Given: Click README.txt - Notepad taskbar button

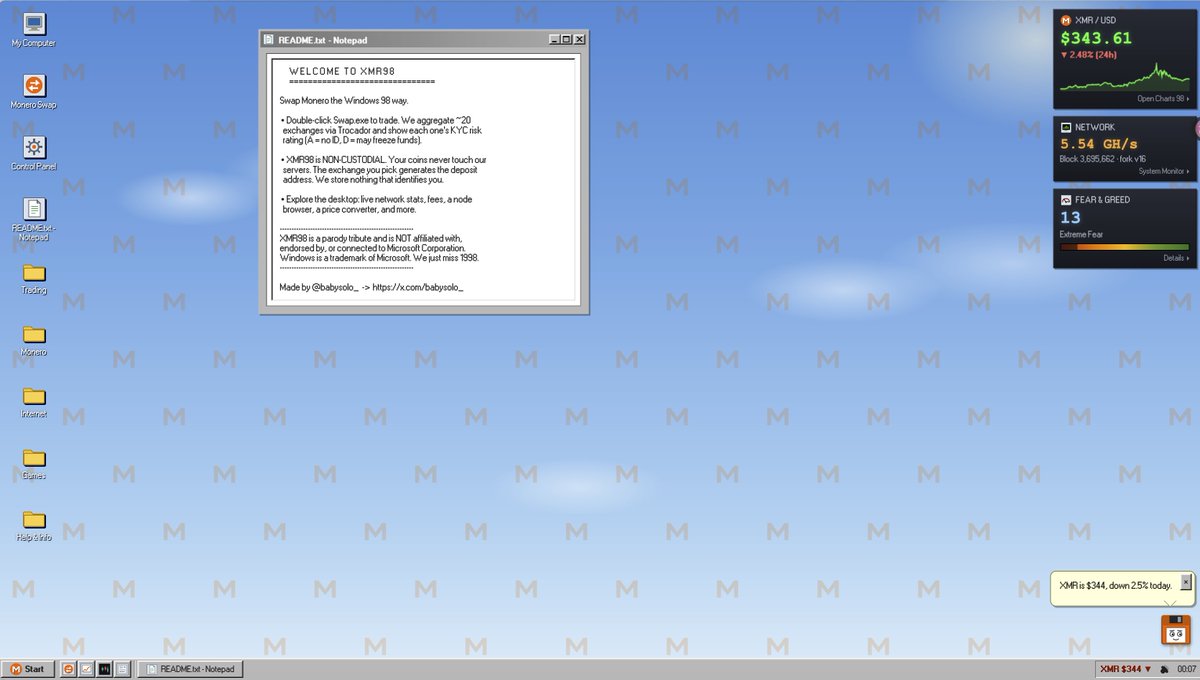Looking at the screenshot, I should [x=190, y=669].
